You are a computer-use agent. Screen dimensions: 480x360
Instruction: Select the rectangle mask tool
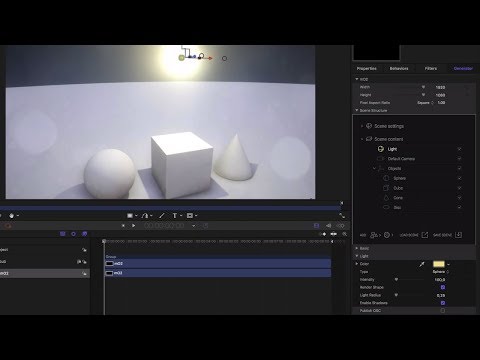pos(190,216)
